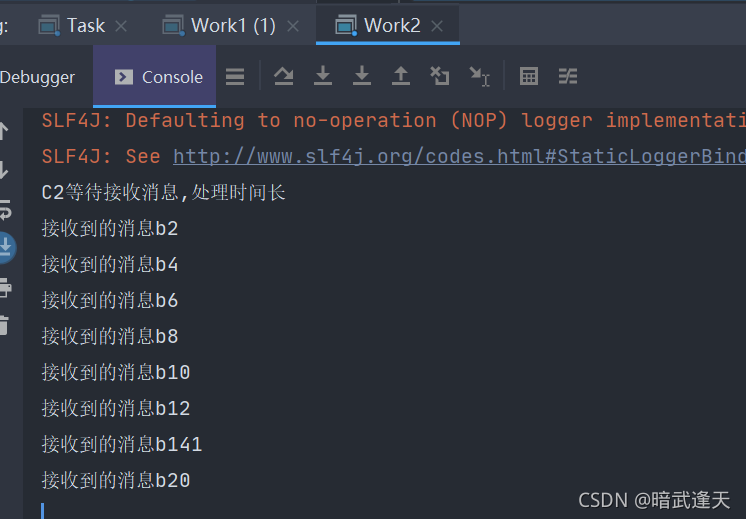Close the Work2 tab

pos(437,26)
